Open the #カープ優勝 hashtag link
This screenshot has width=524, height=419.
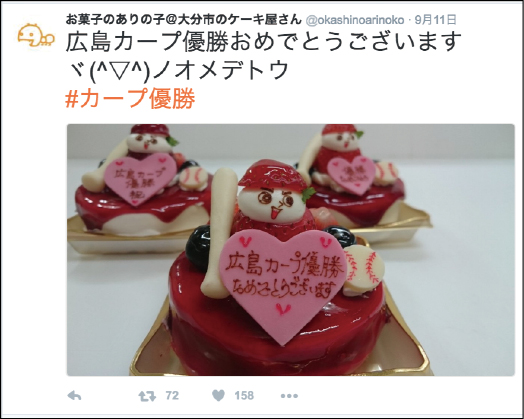(x=130, y=99)
